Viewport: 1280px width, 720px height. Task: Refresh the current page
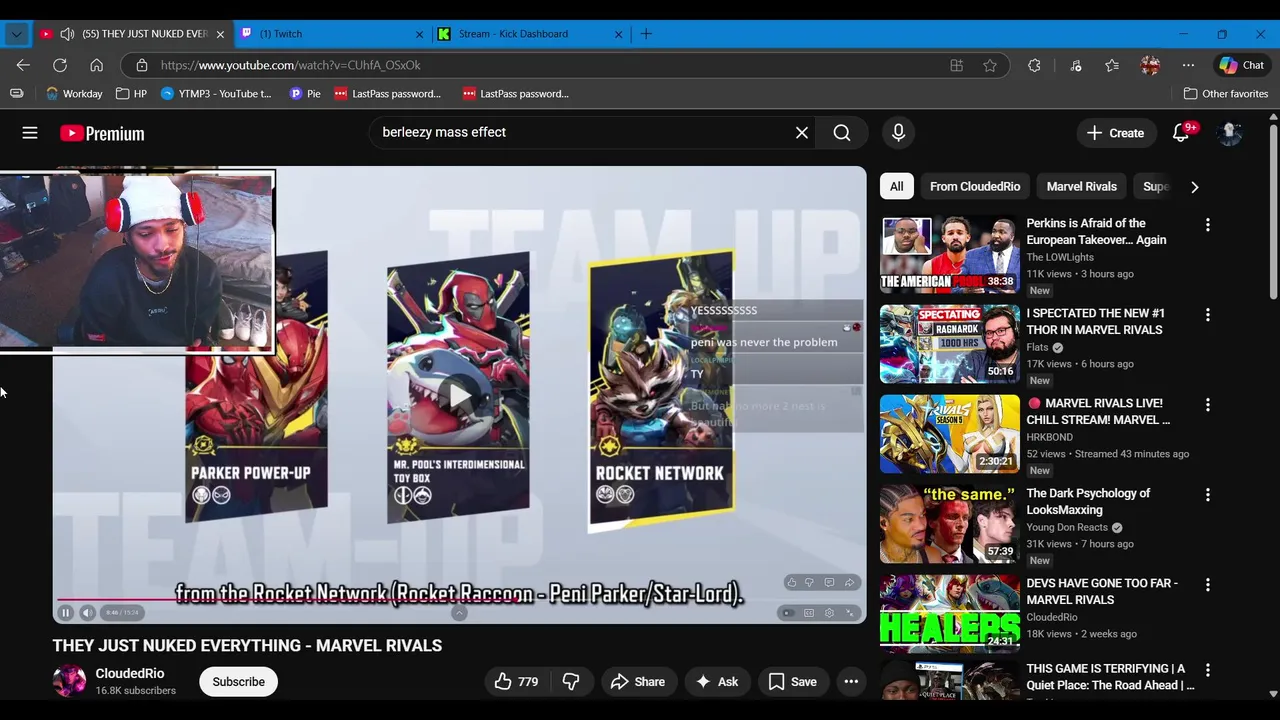click(x=60, y=65)
